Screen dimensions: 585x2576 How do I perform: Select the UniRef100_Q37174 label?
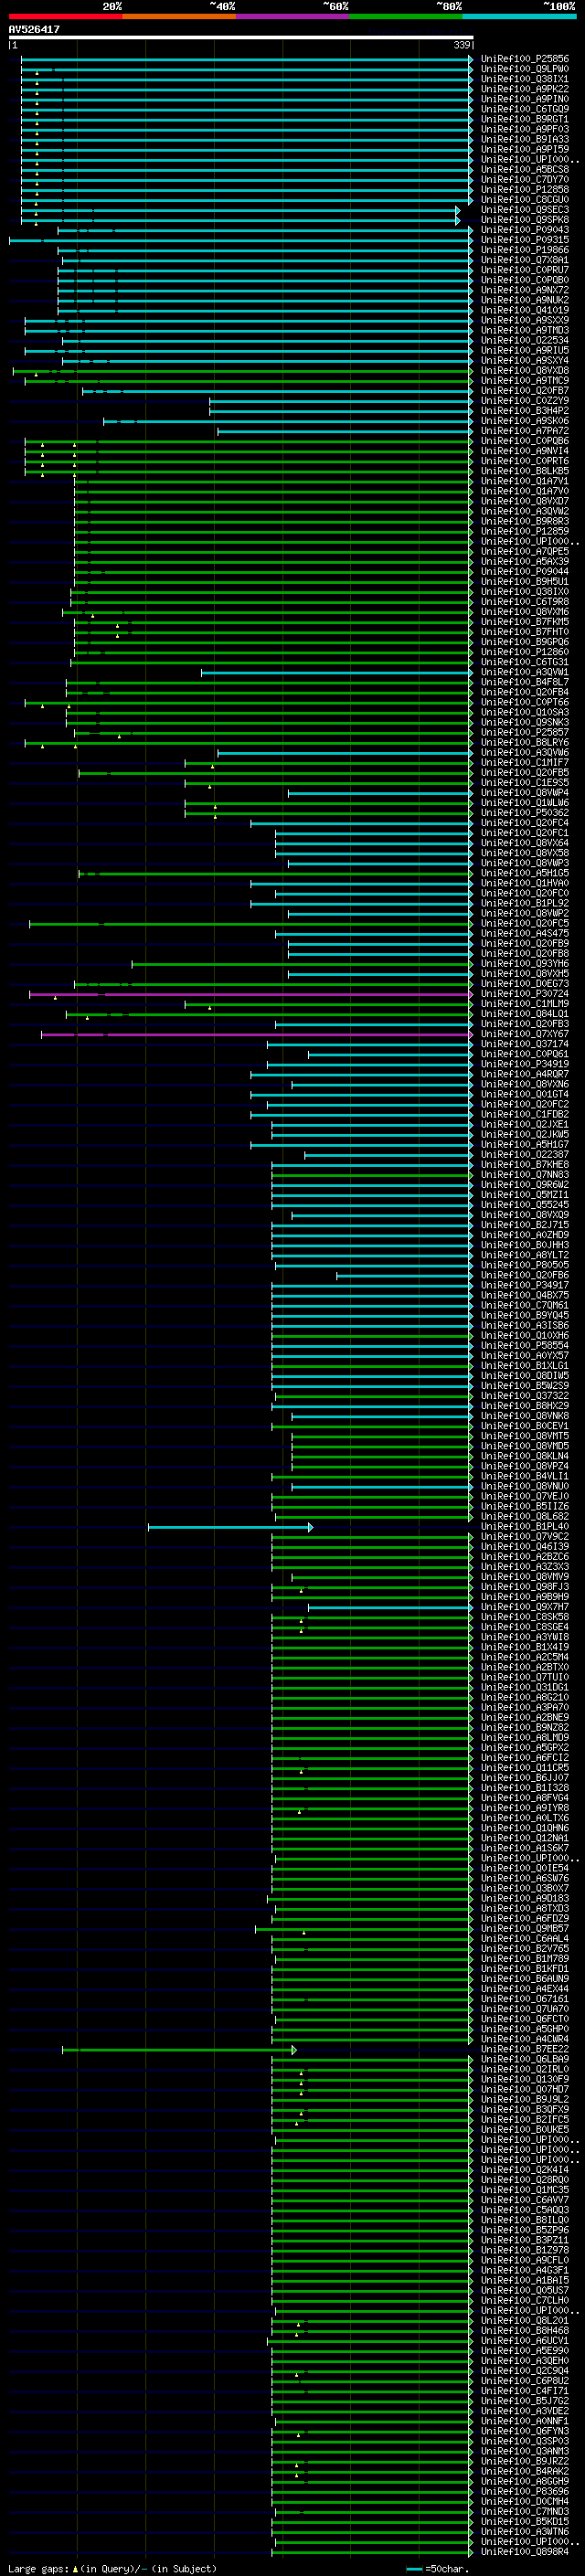tap(525, 1044)
